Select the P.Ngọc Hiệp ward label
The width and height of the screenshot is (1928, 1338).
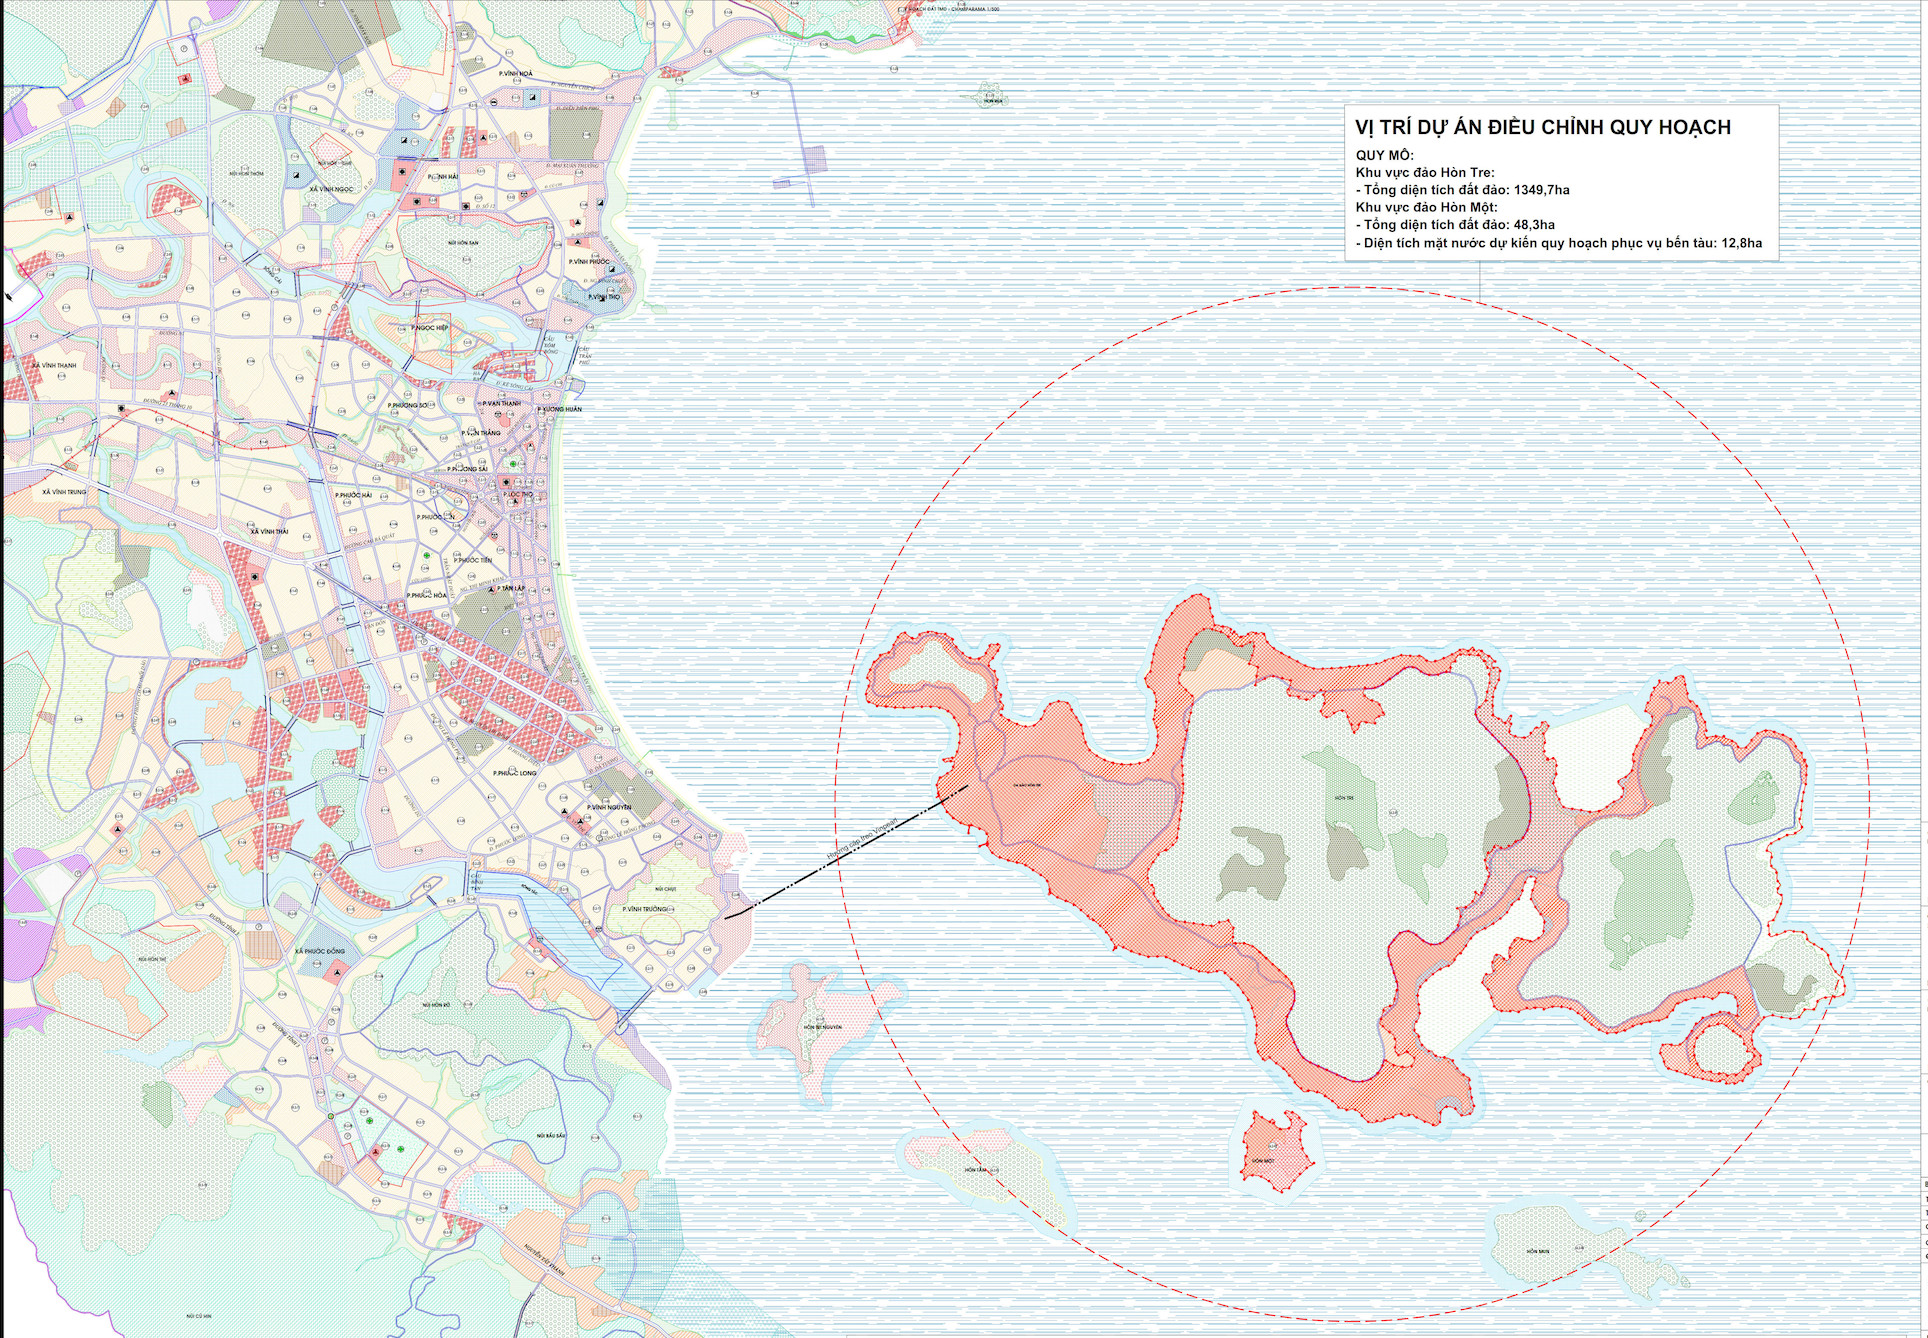[x=429, y=327]
